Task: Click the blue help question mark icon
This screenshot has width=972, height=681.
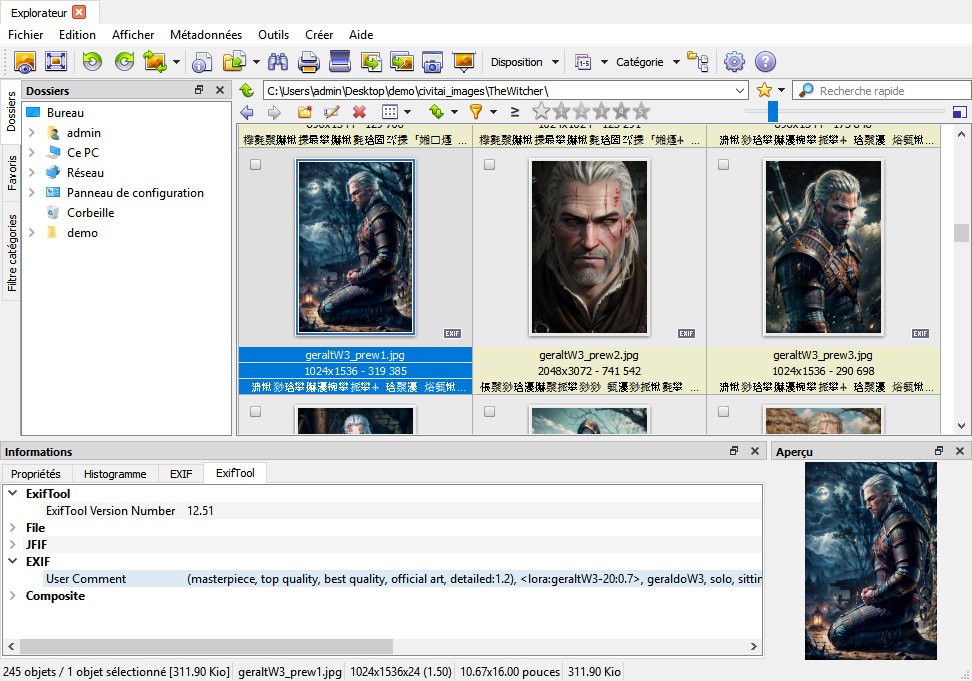Action: [x=765, y=62]
